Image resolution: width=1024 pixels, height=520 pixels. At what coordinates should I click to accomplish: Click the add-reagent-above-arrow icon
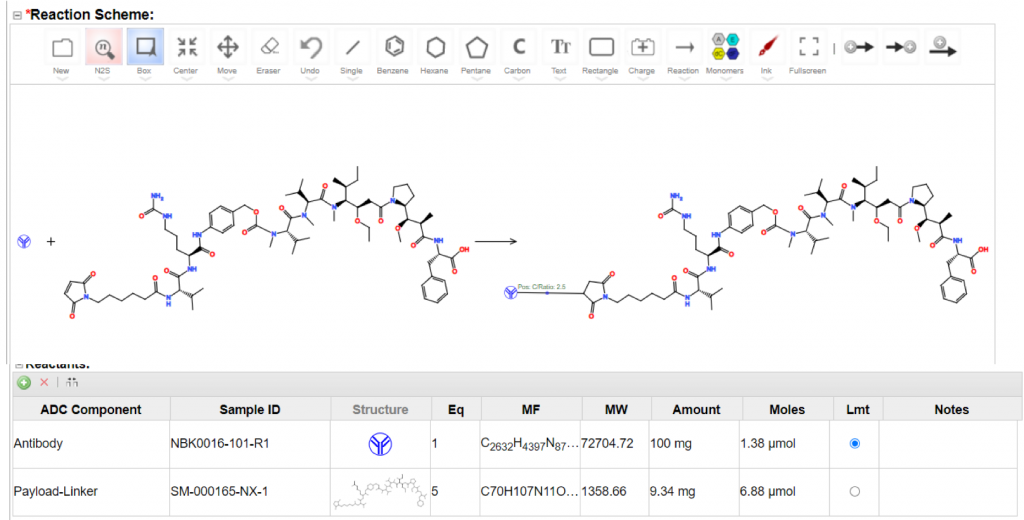click(x=942, y=47)
